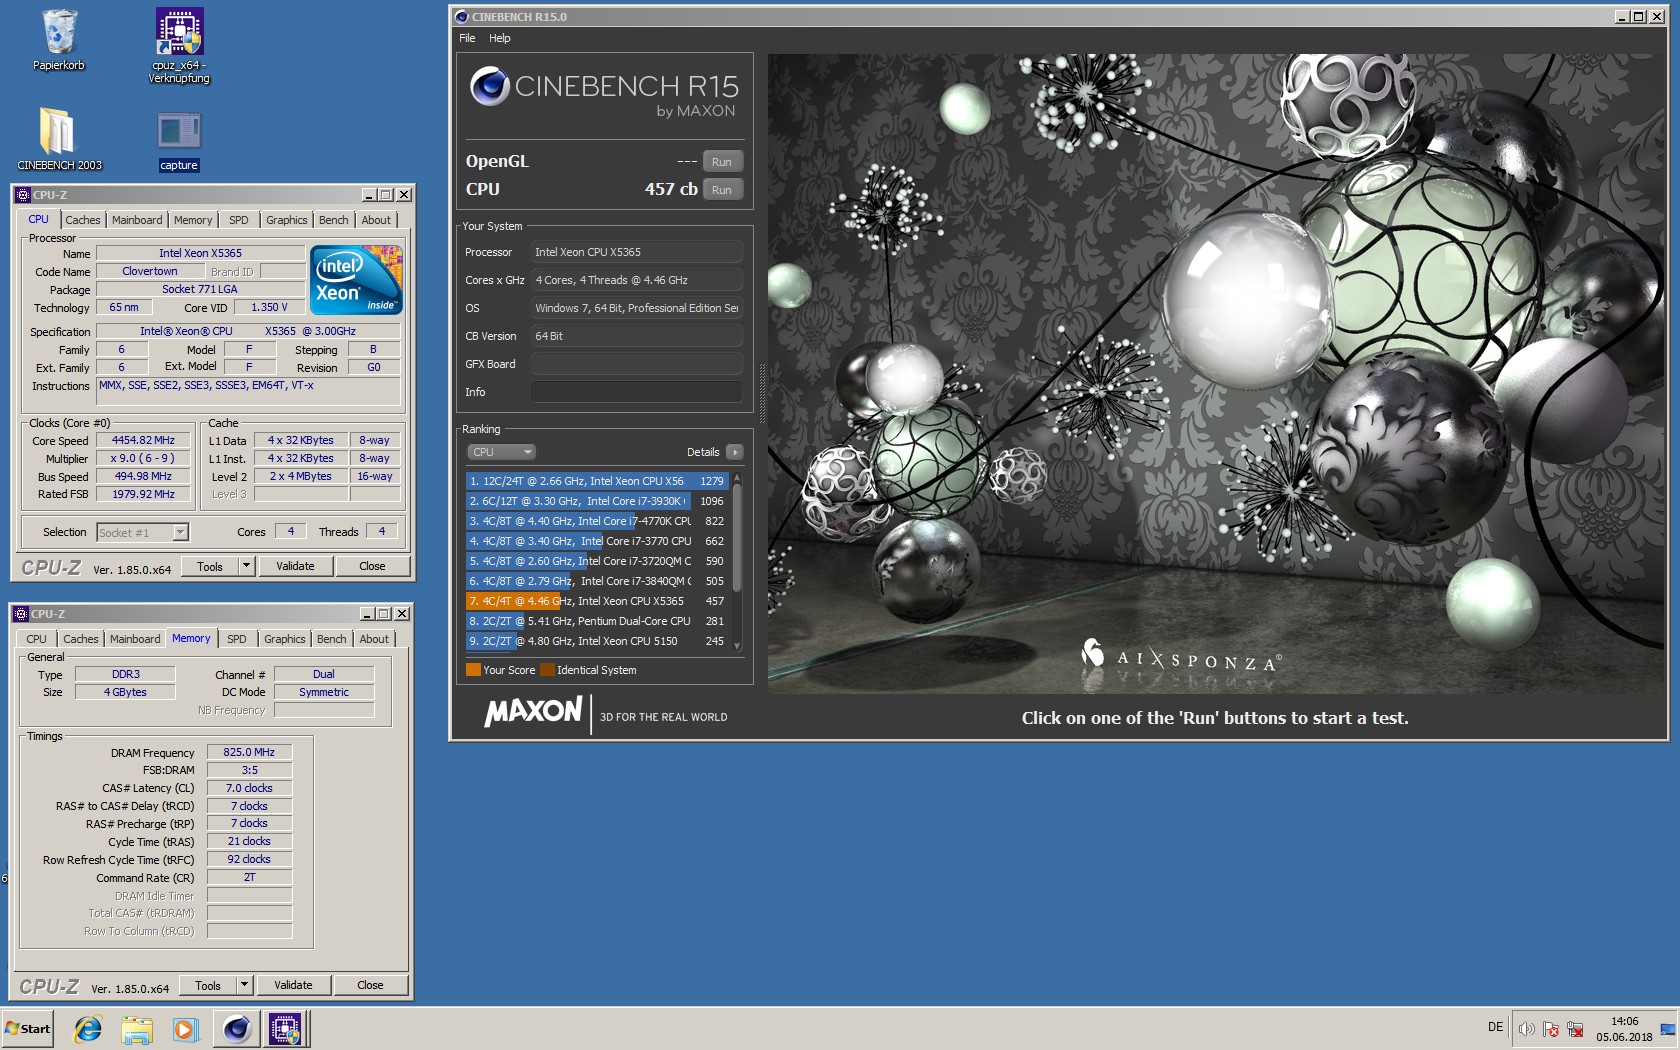Click the Processor field Intel Xeon CPU X5365
The width and height of the screenshot is (1680, 1050).
pos(636,252)
